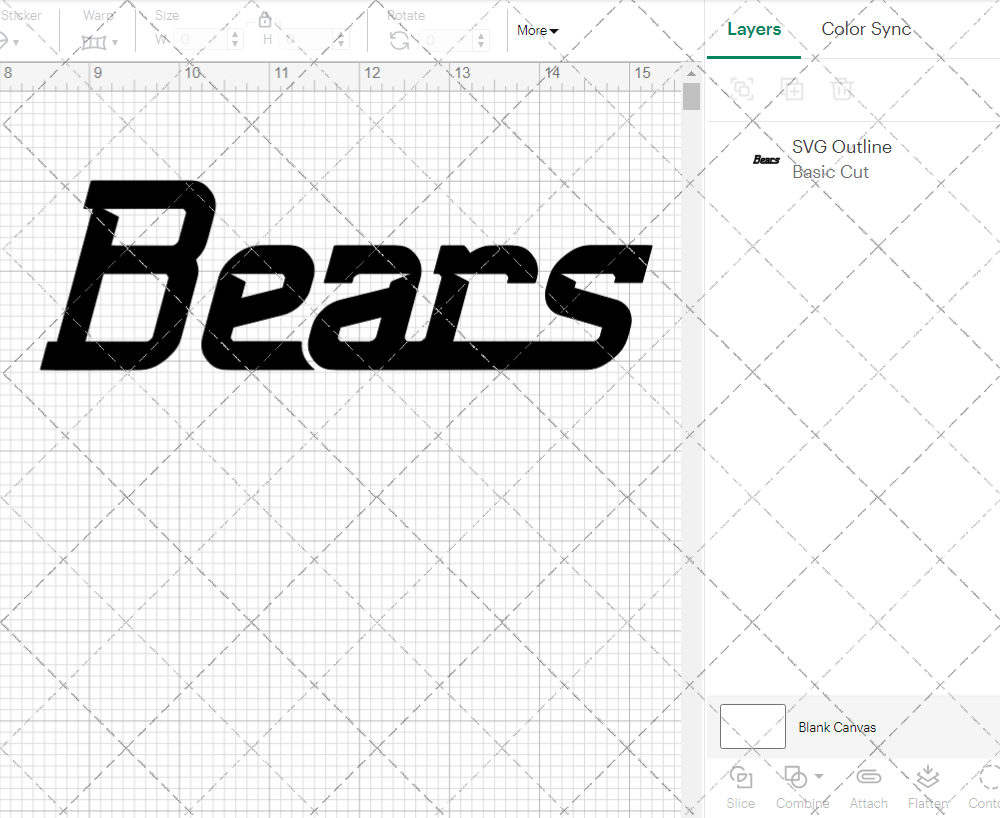Click the Attach icon
This screenshot has height=818, width=1000.
pyautogui.click(x=868, y=778)
